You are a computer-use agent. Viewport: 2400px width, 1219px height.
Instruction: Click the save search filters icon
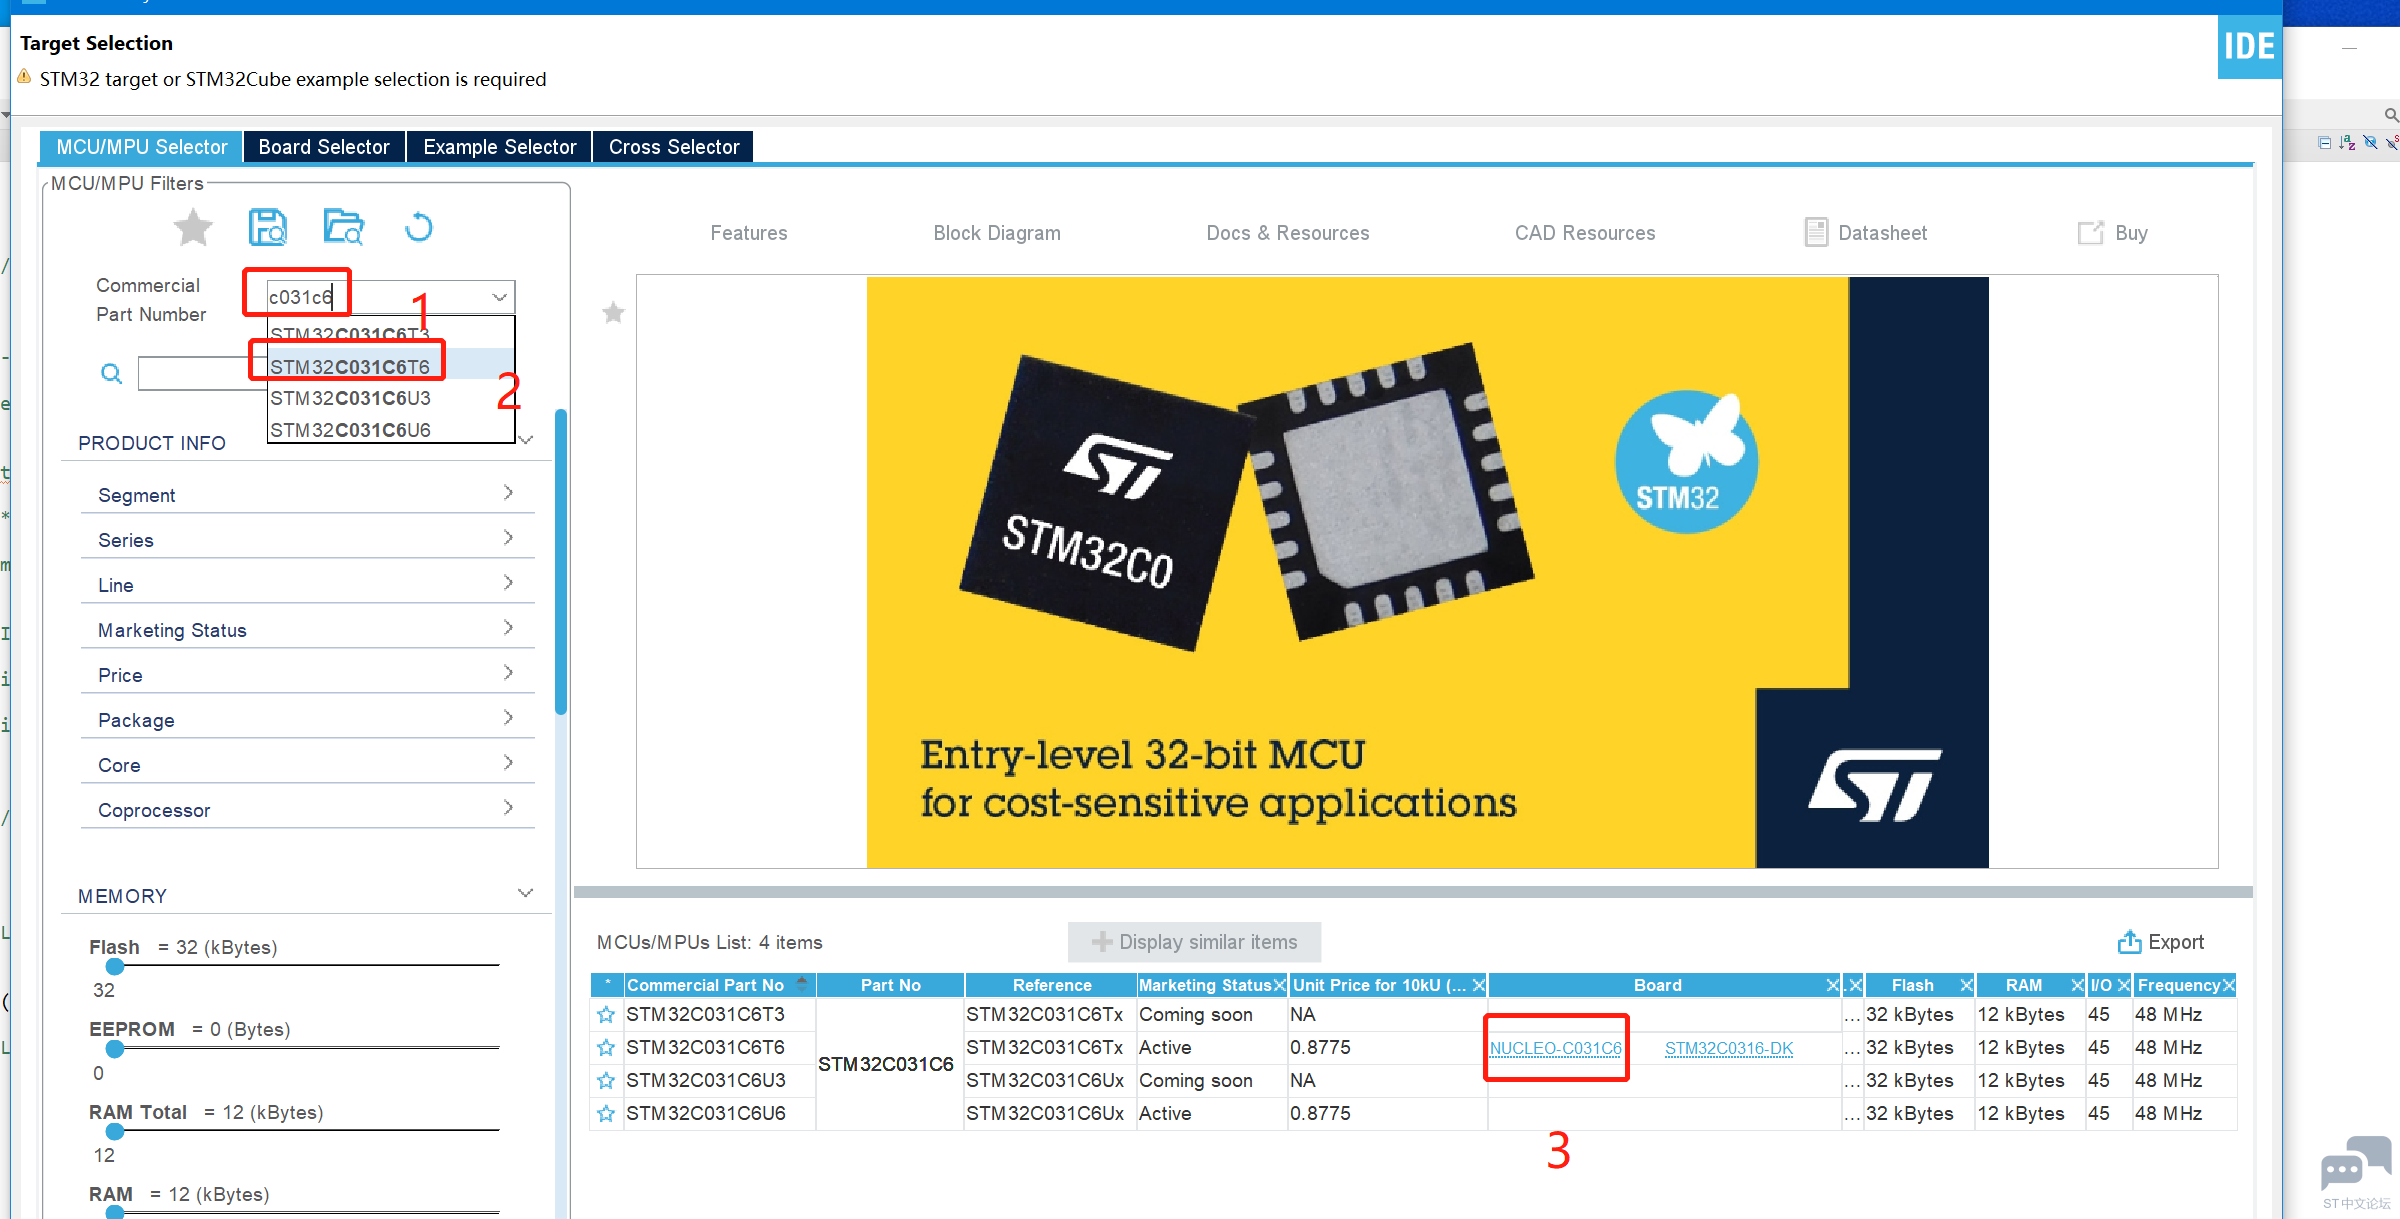click(267, 228)
